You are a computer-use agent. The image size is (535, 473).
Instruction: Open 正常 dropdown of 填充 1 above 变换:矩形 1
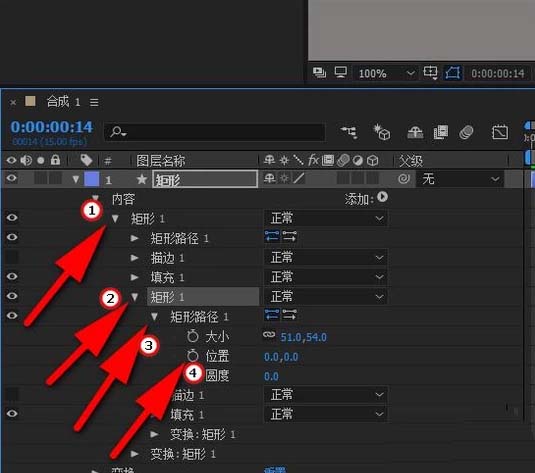326,414
